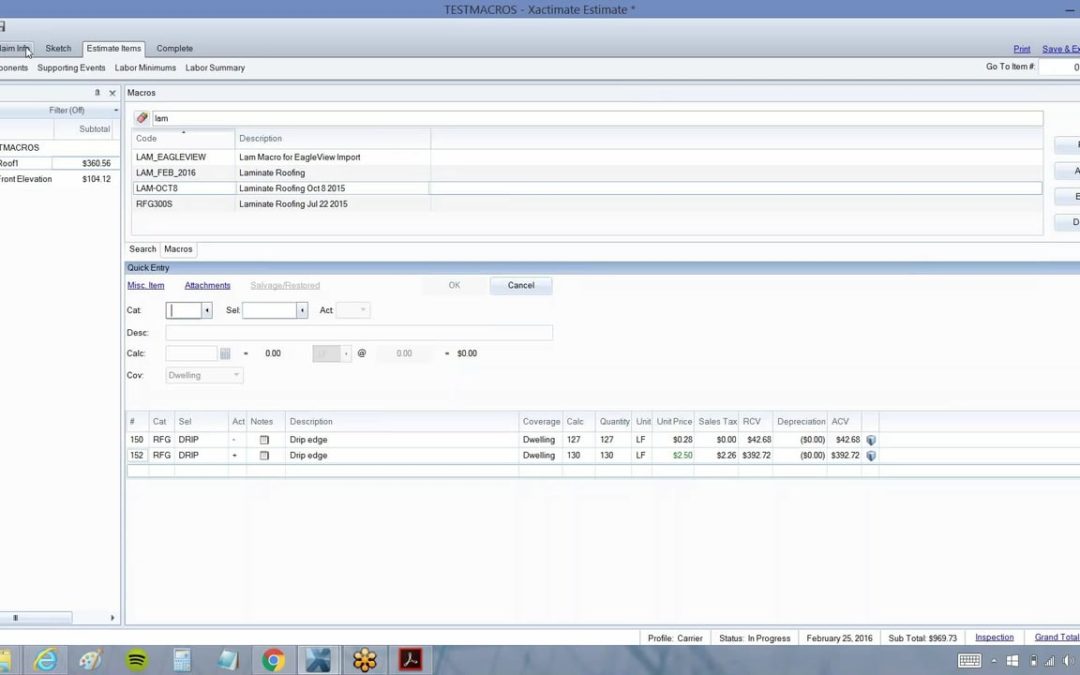Select the RFG300S macro row
The width and height of the screenshot is (1080, 675).
point(587,204)
